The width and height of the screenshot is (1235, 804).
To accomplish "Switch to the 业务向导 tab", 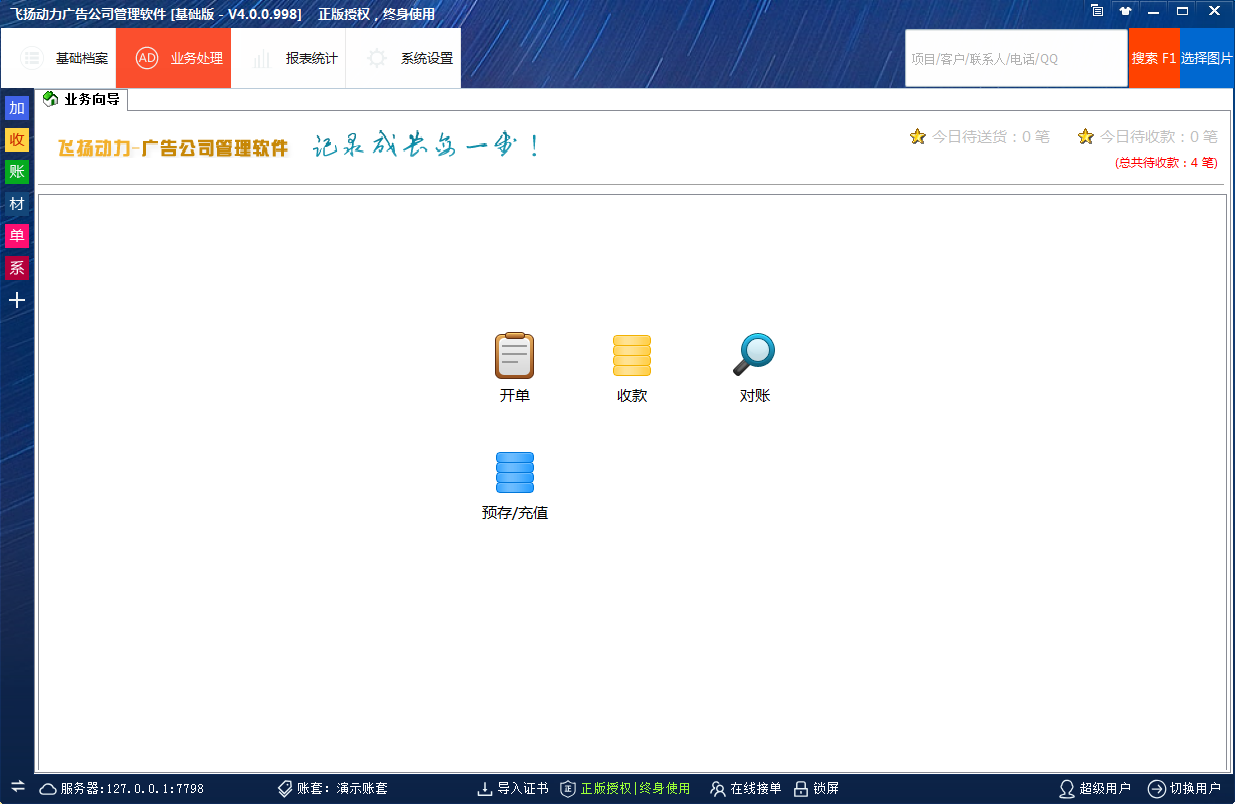I will [x=83, y=99].
